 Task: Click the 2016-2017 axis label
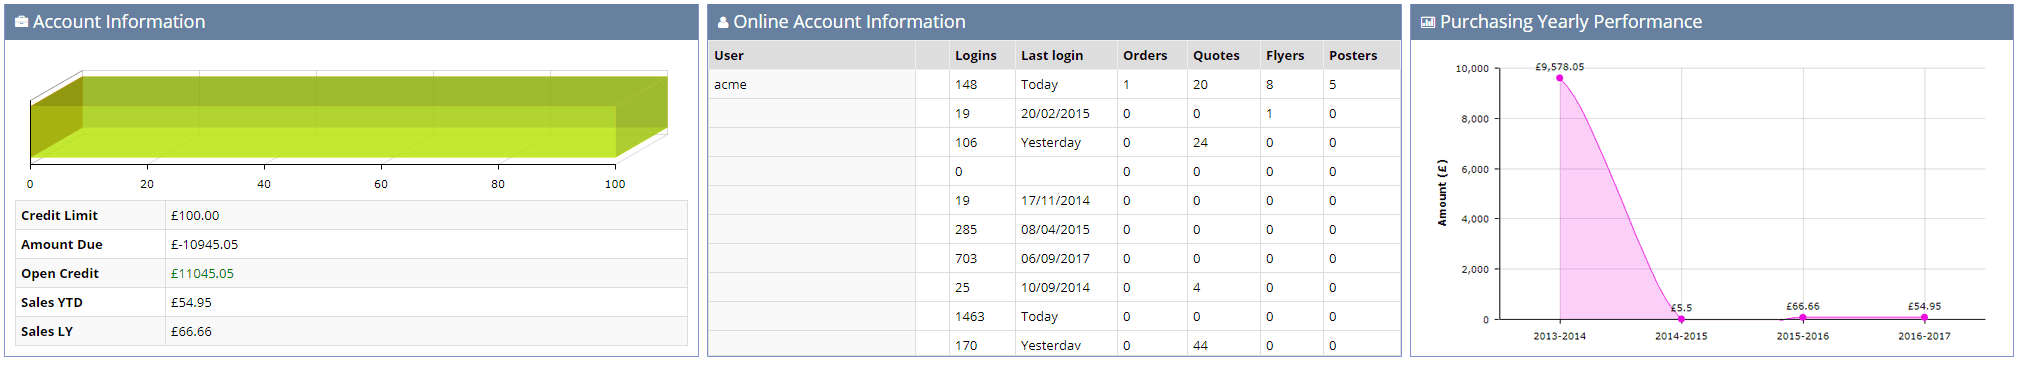click(x=1924, y=337)
